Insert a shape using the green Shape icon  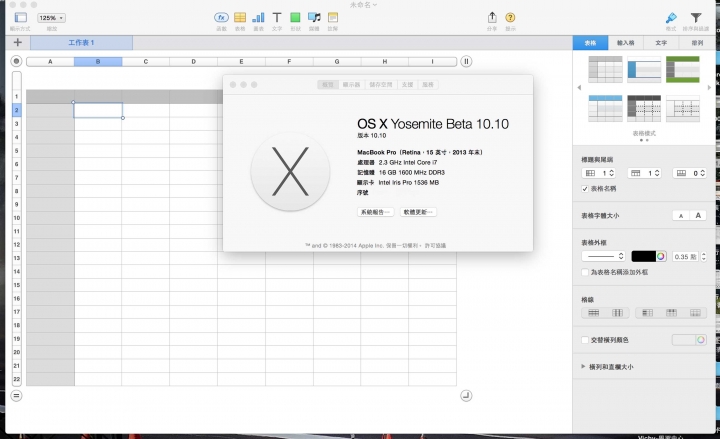point(295,17)
